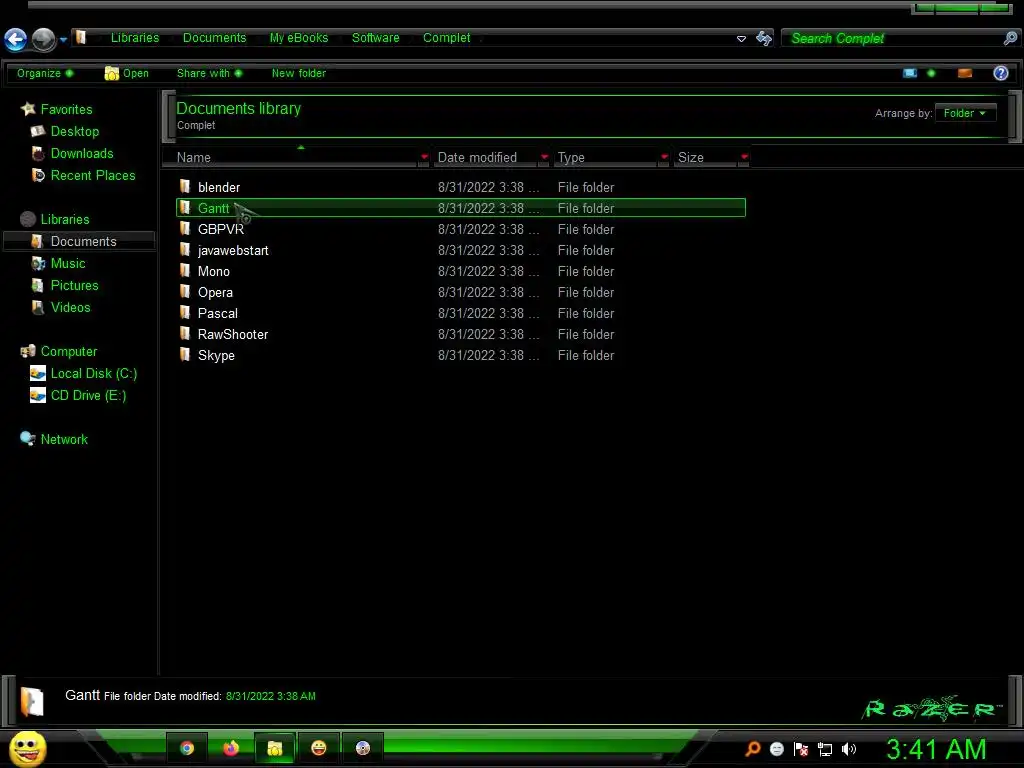Open the Share with menu
The image size is (1024, 768).
coord(209,73)
